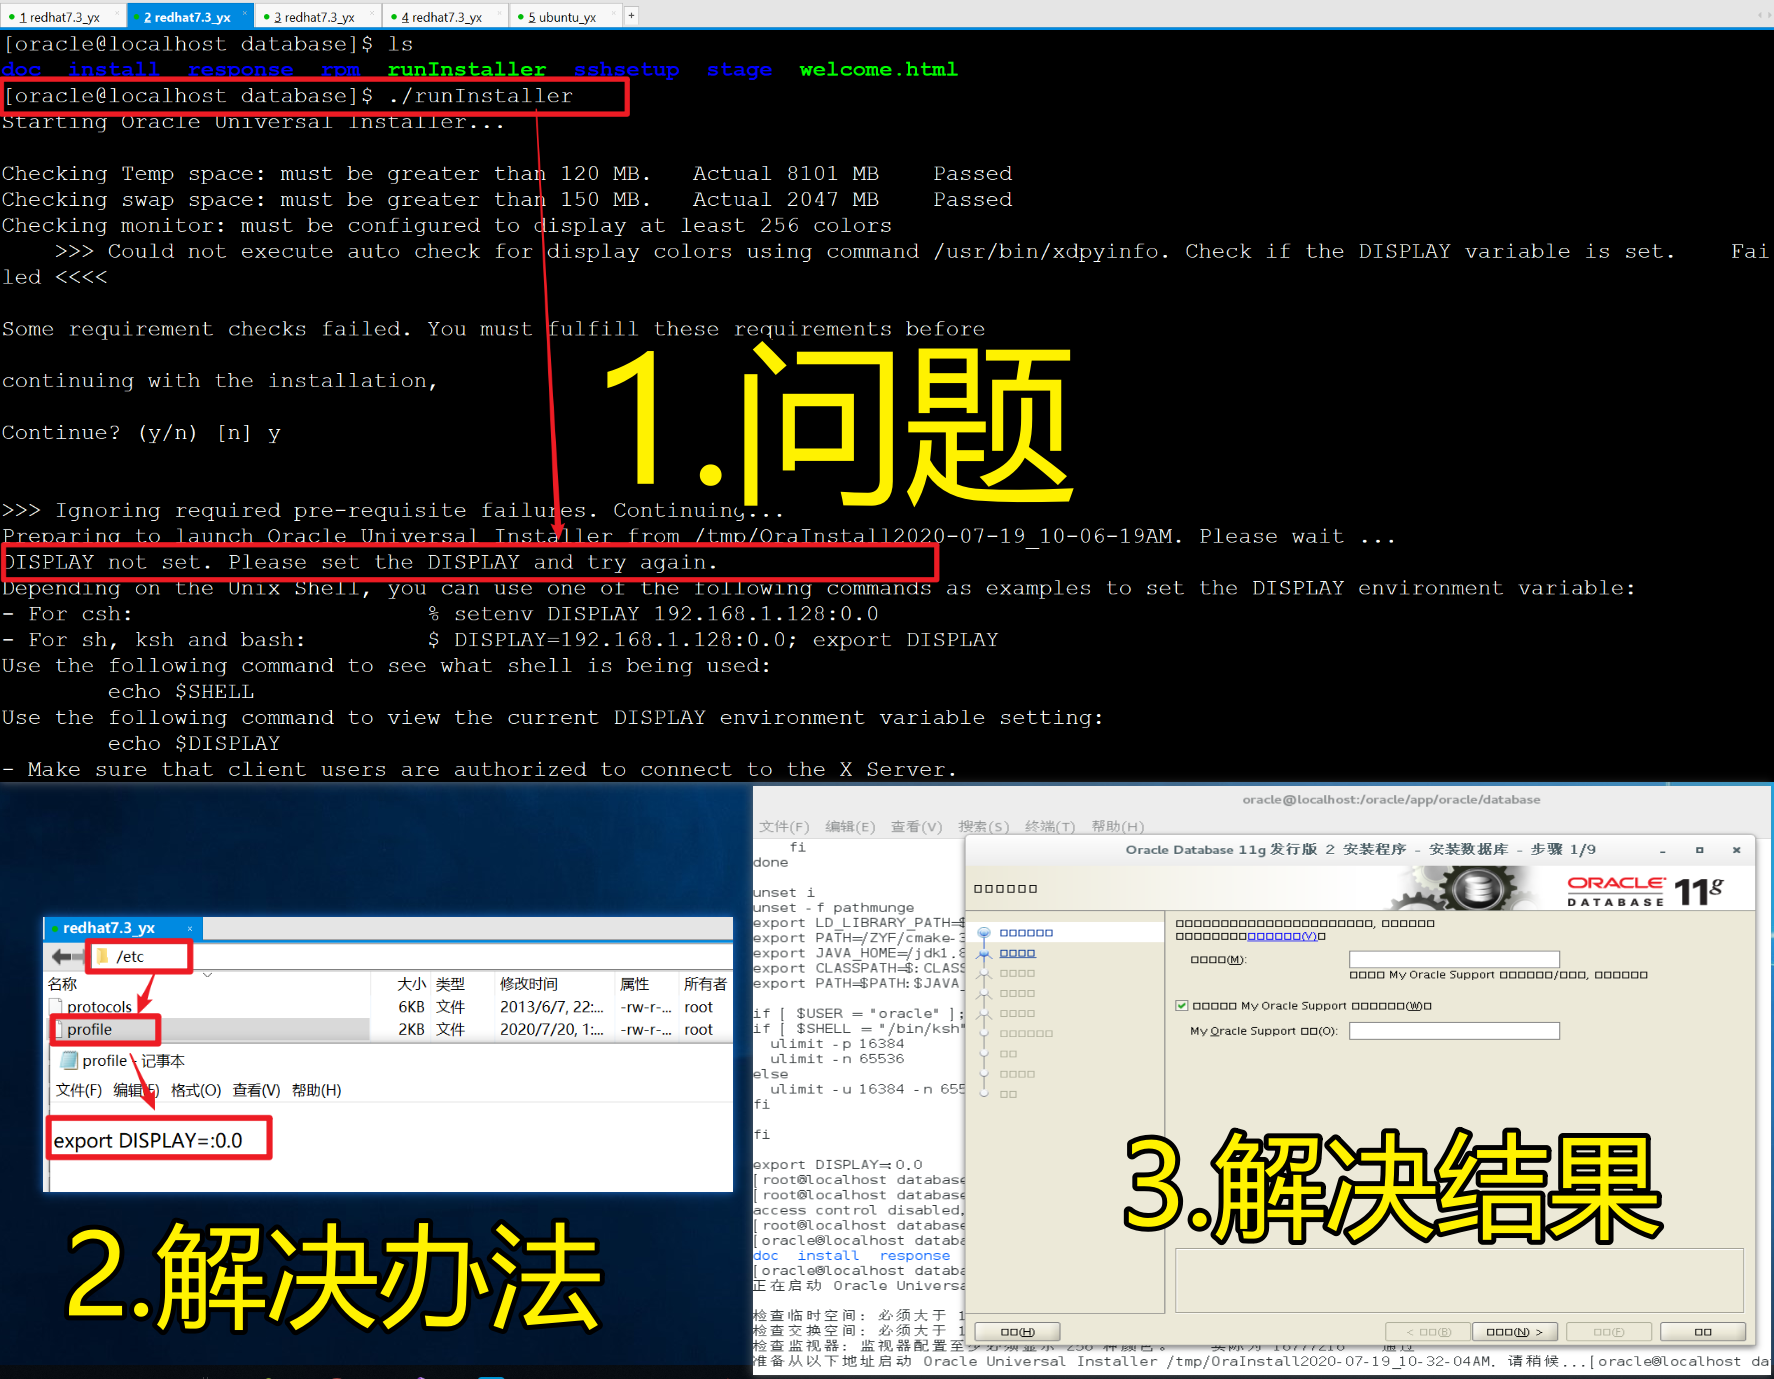Click the back arrow in file browser
The width and height of the screenshot is (1774, 1379).
(66, 957)
